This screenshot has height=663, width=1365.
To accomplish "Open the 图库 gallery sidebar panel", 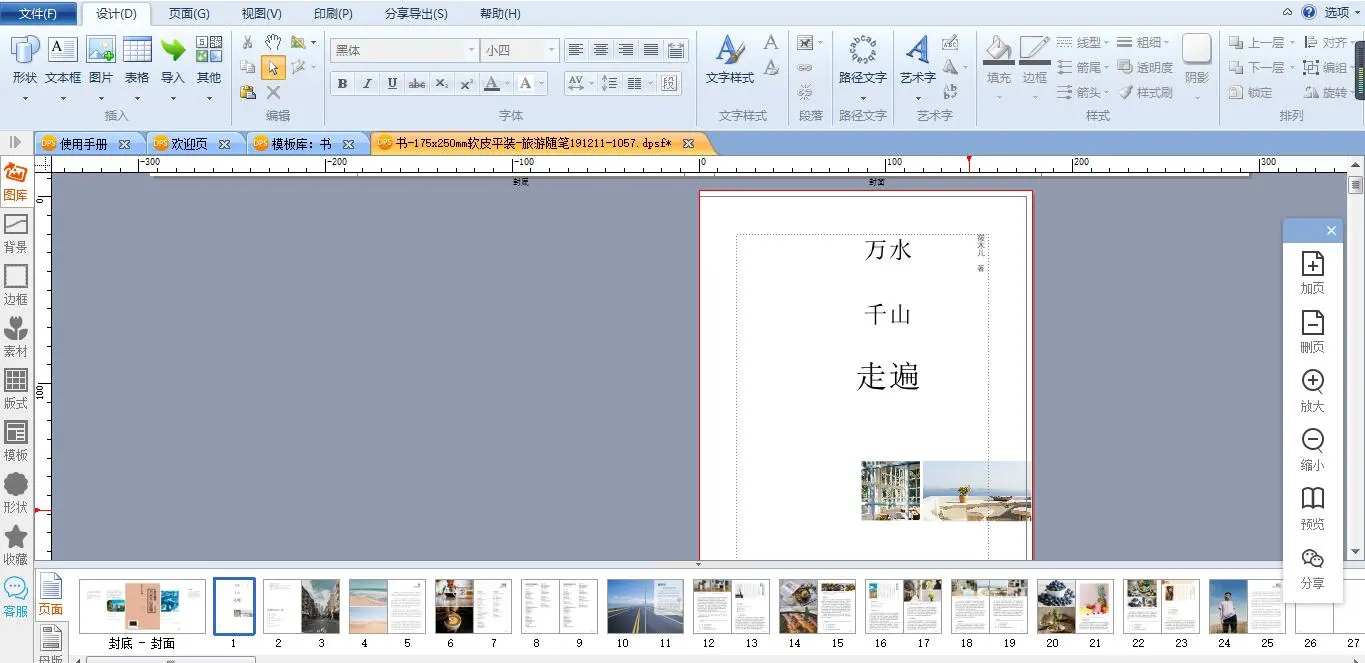I will pos(15,182).
